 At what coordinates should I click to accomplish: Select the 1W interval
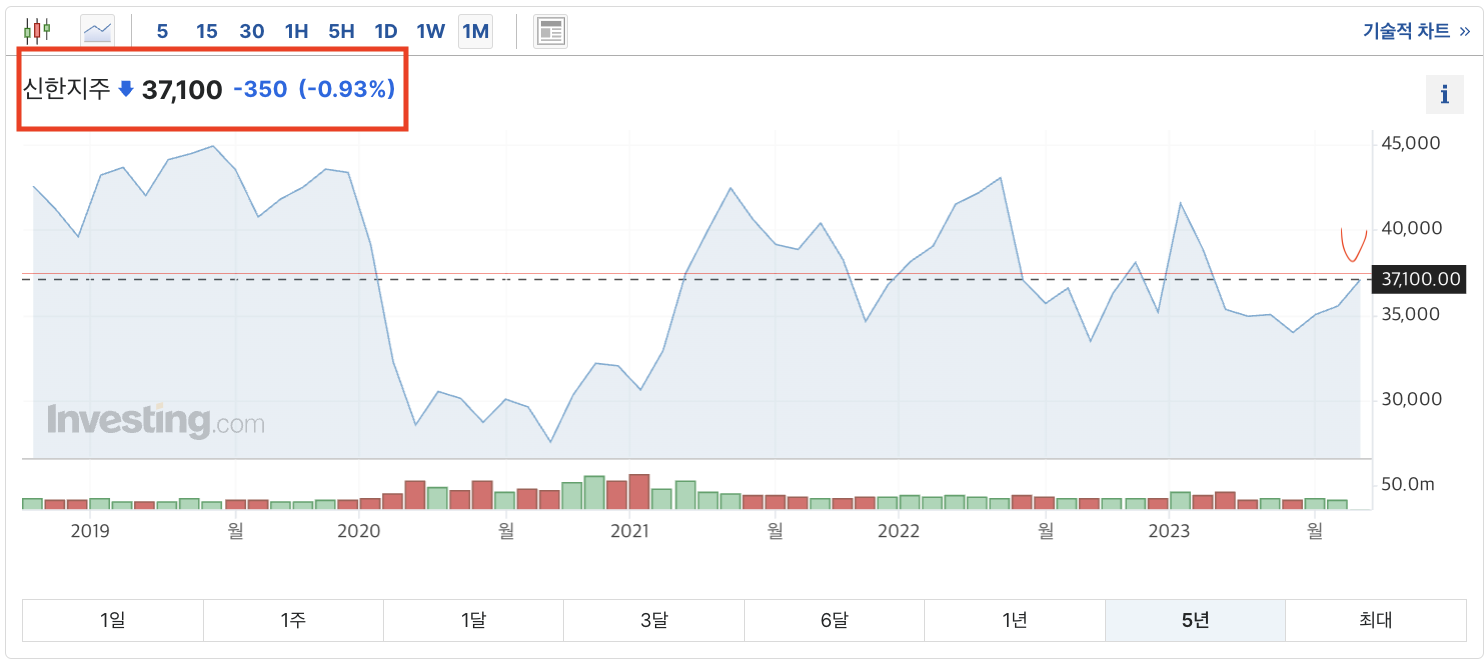click(x=430, y=31)
